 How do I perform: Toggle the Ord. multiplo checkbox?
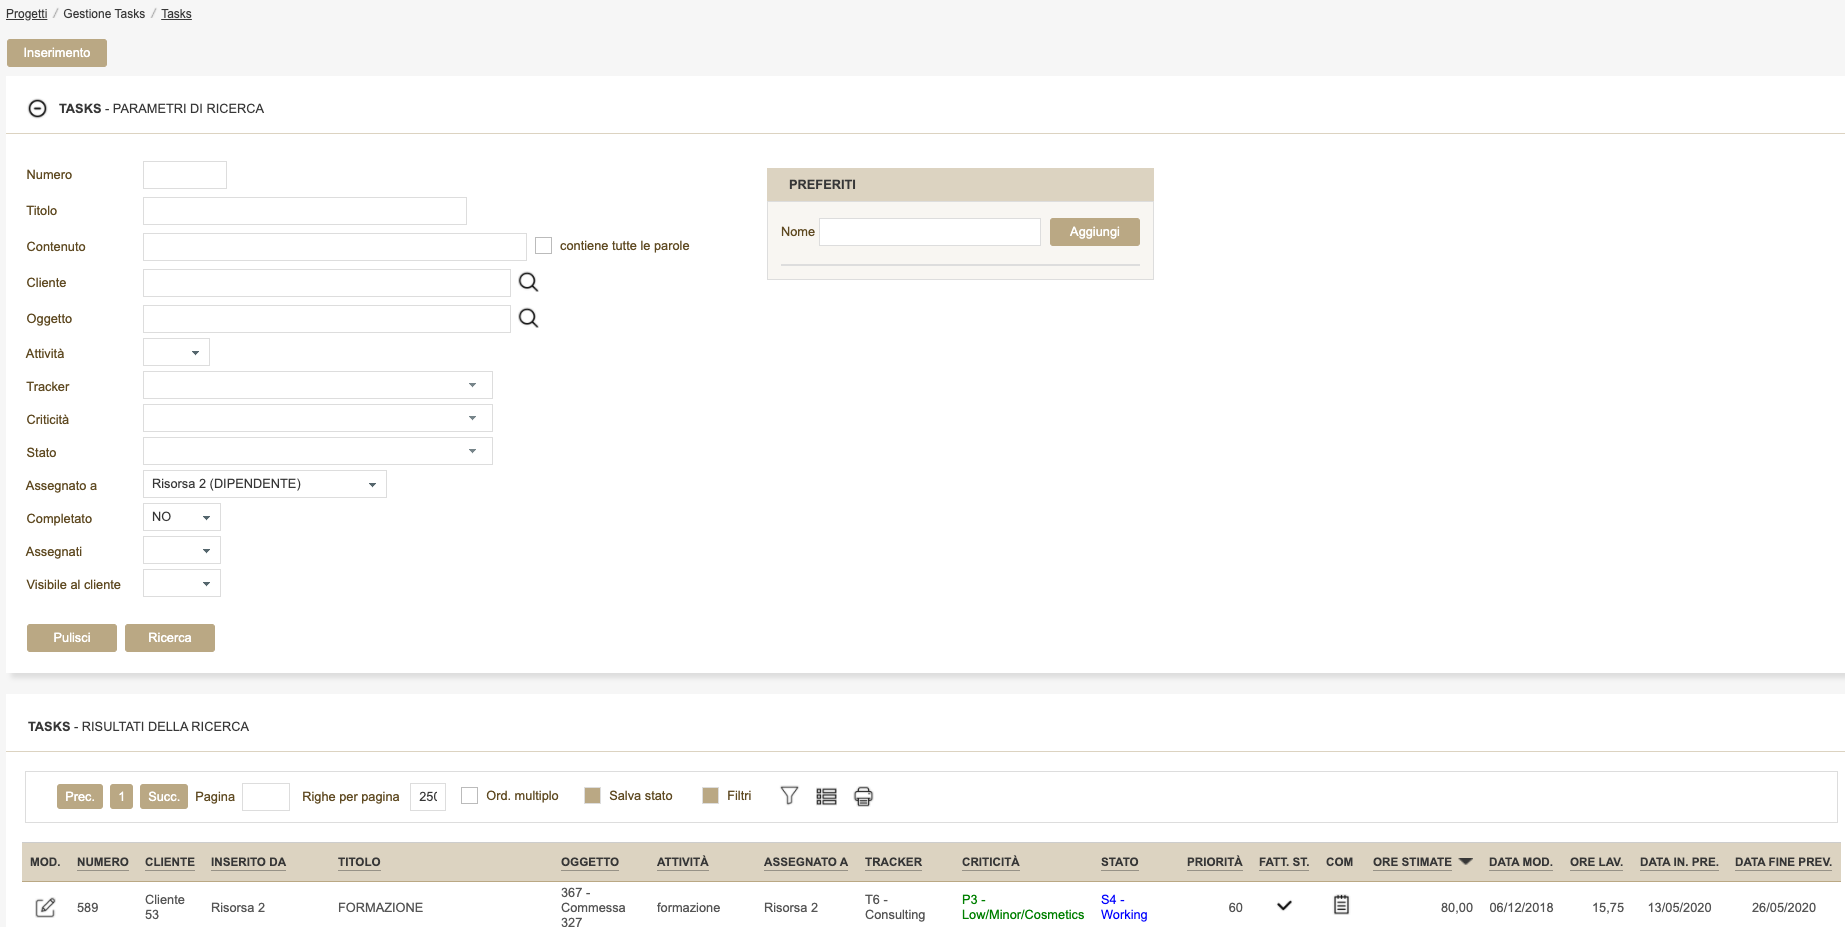(x=469, y=796)
